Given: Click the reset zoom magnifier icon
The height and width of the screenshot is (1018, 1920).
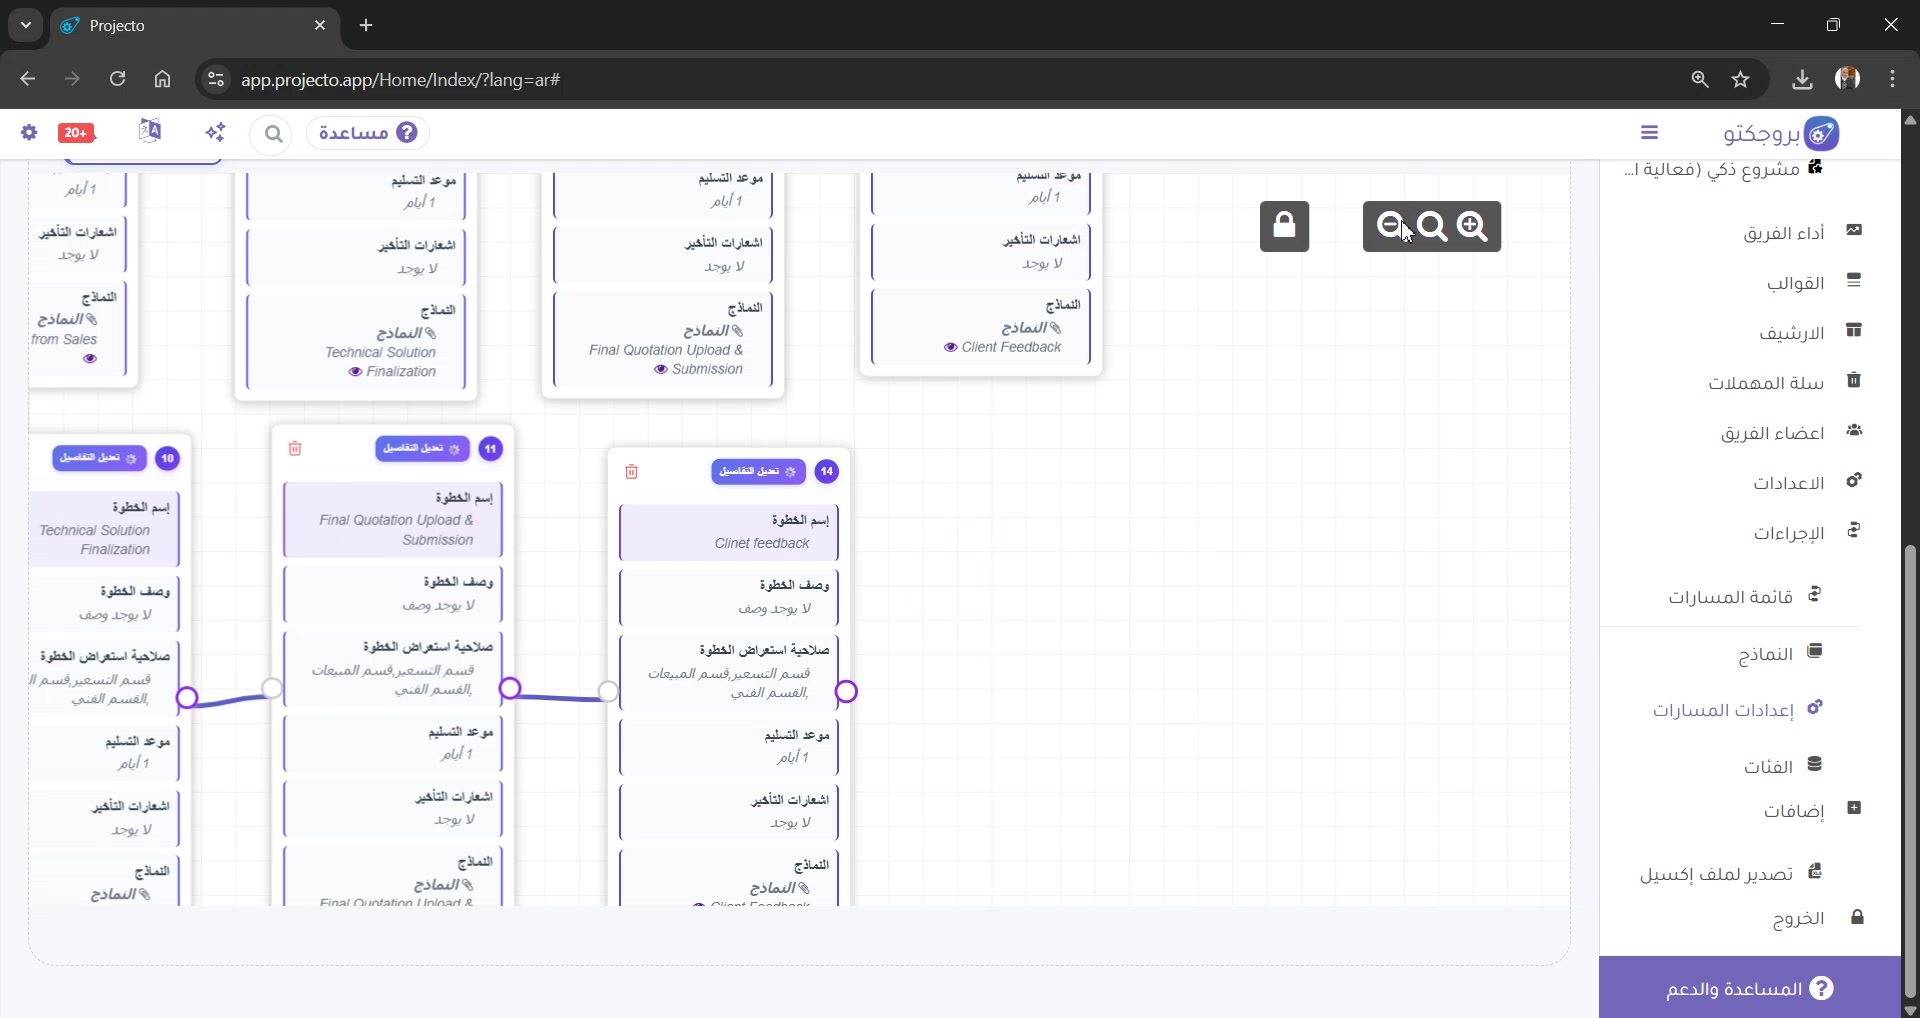Looking at the screenshot, I should (1432, 227).
